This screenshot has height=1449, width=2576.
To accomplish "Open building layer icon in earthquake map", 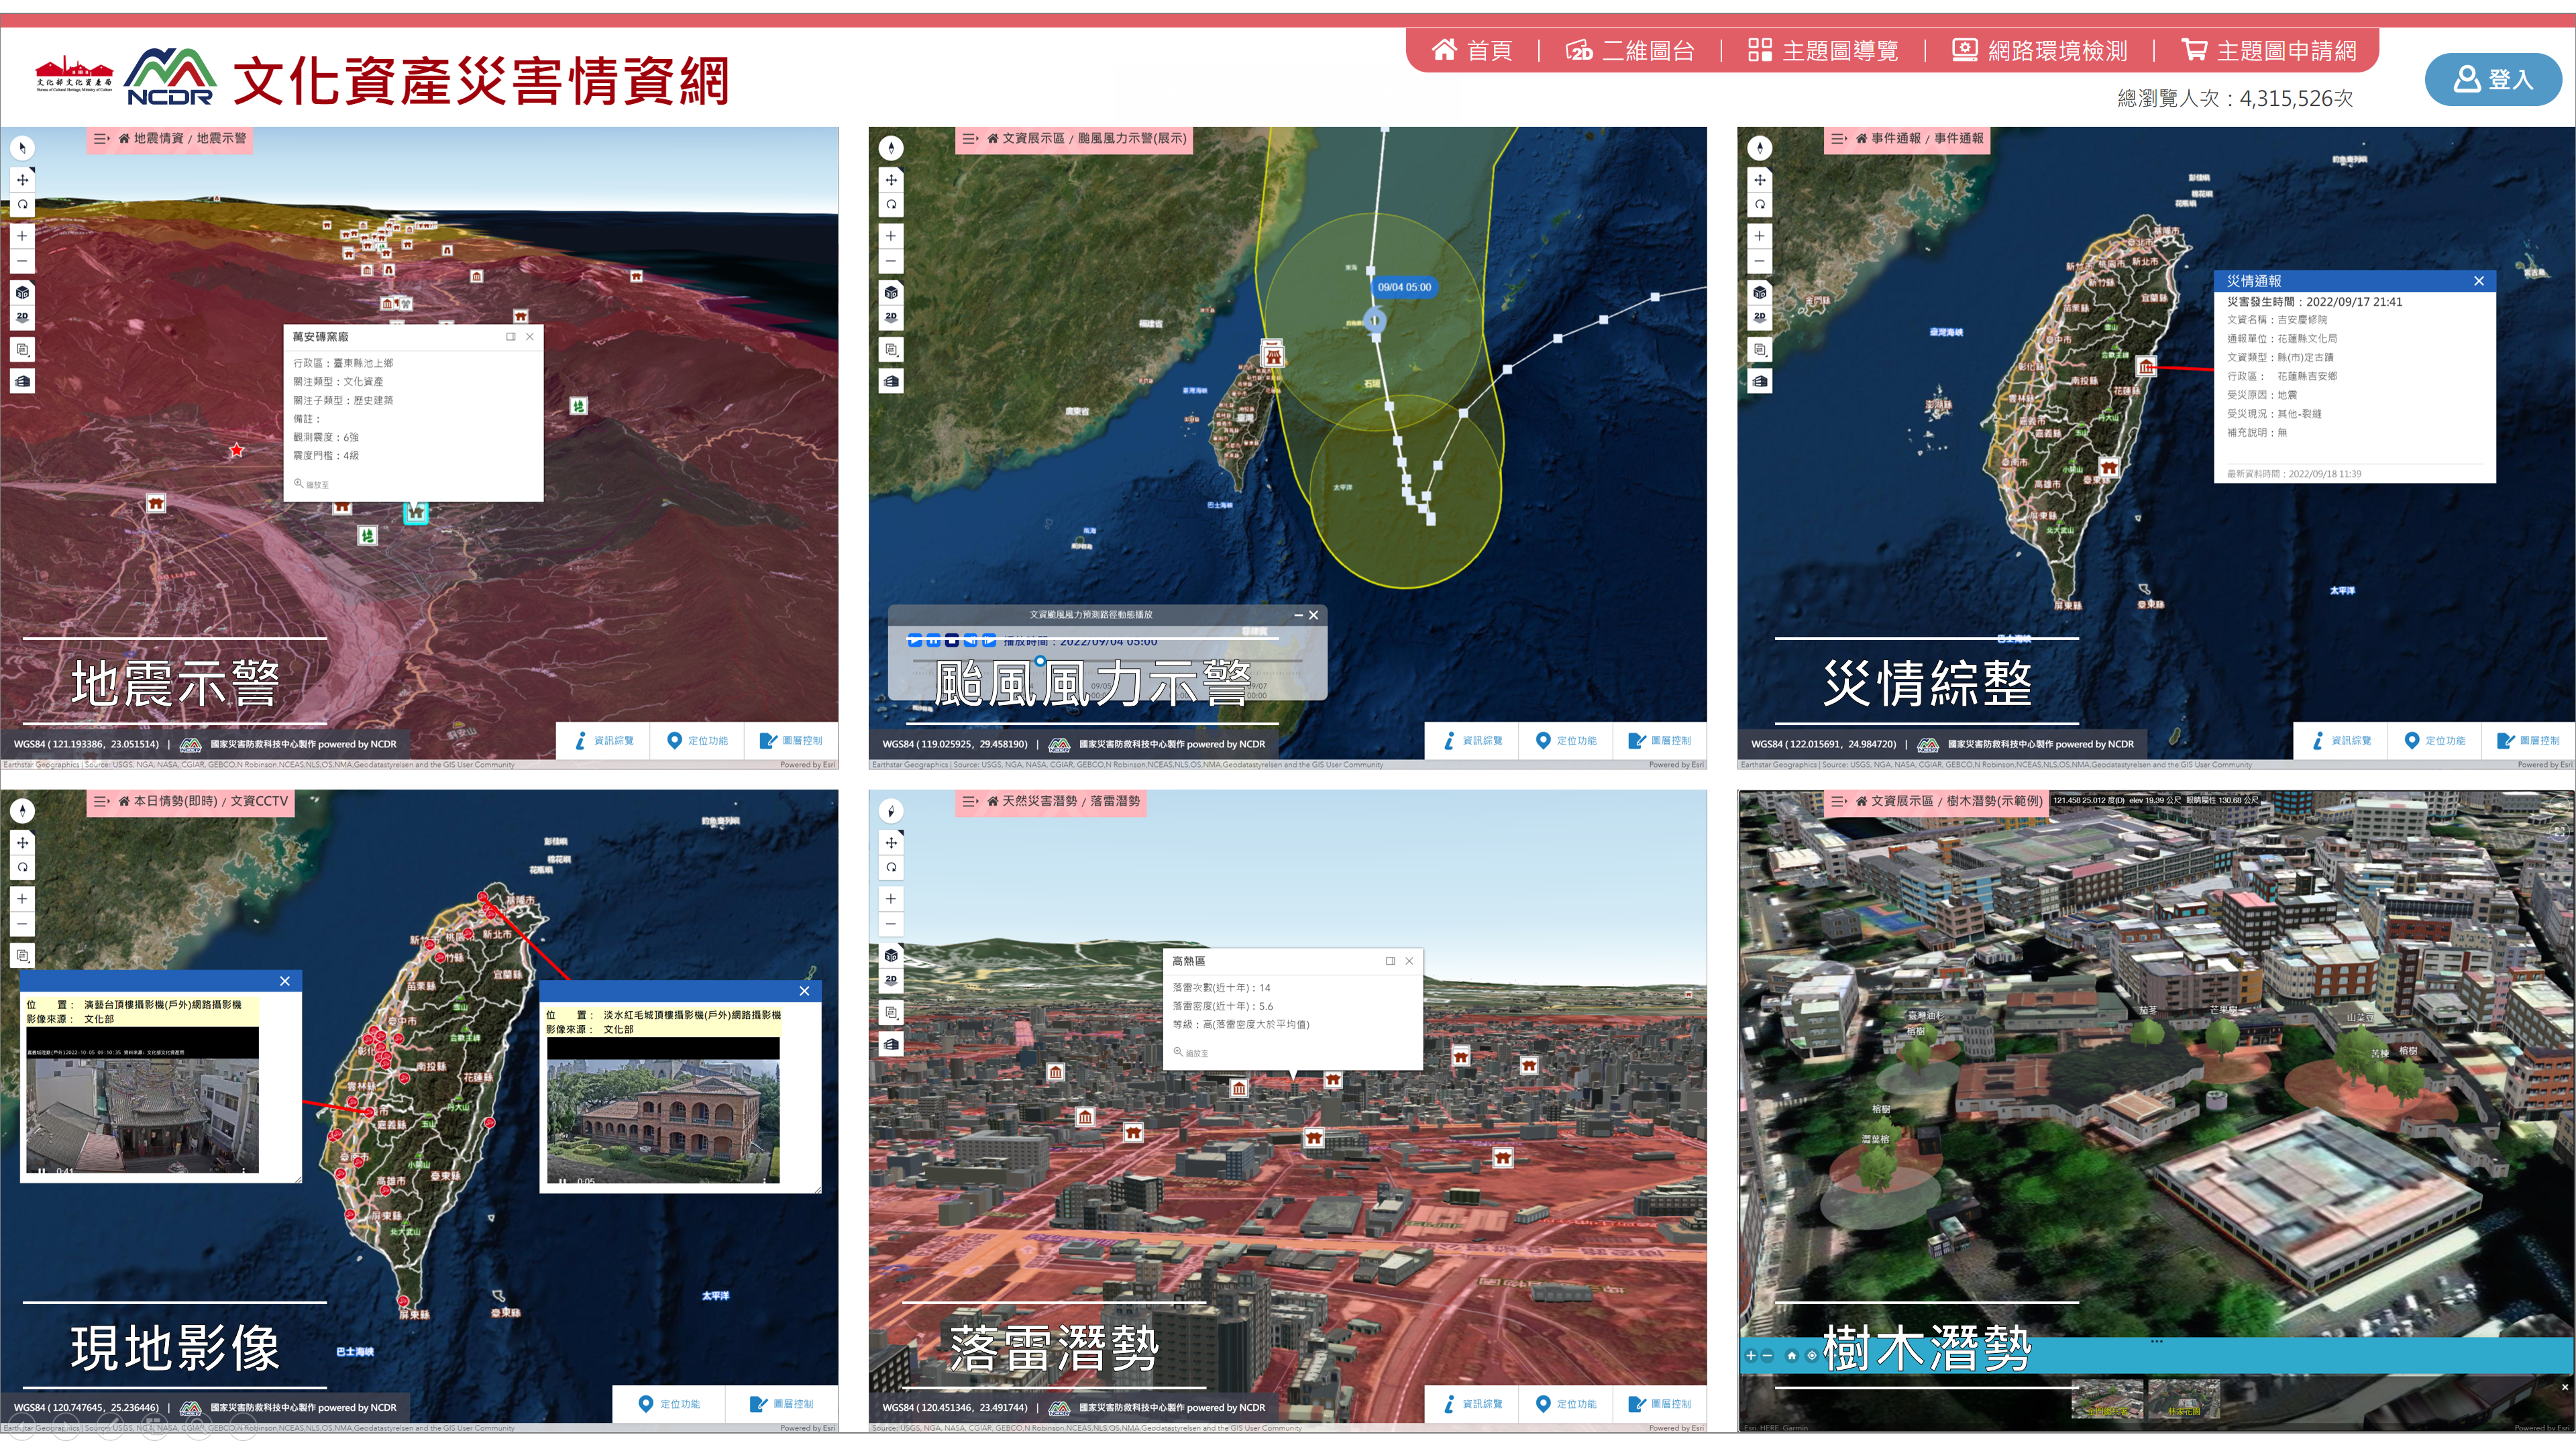I will (x=22, y=381).
